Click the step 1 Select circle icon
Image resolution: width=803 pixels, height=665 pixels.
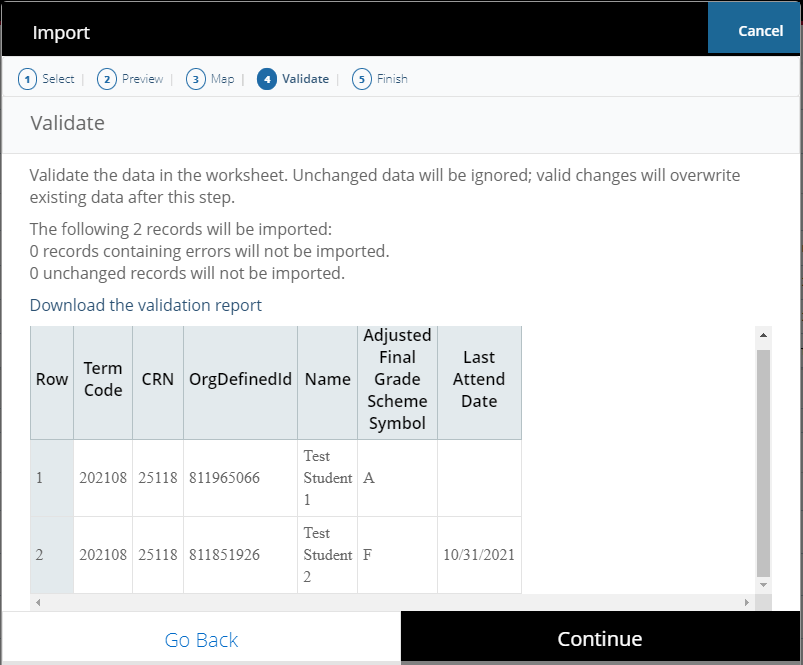click(28, 78)
